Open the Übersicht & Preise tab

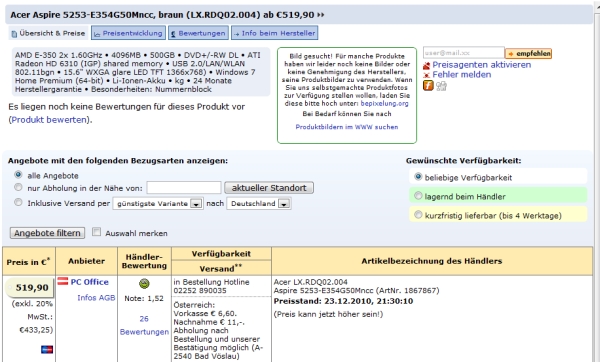pos(48,33)
